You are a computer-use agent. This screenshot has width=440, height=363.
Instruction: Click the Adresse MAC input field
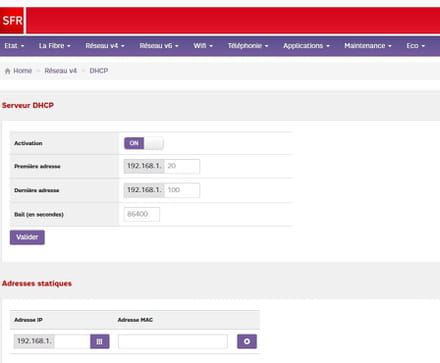[x=173, y=342]
